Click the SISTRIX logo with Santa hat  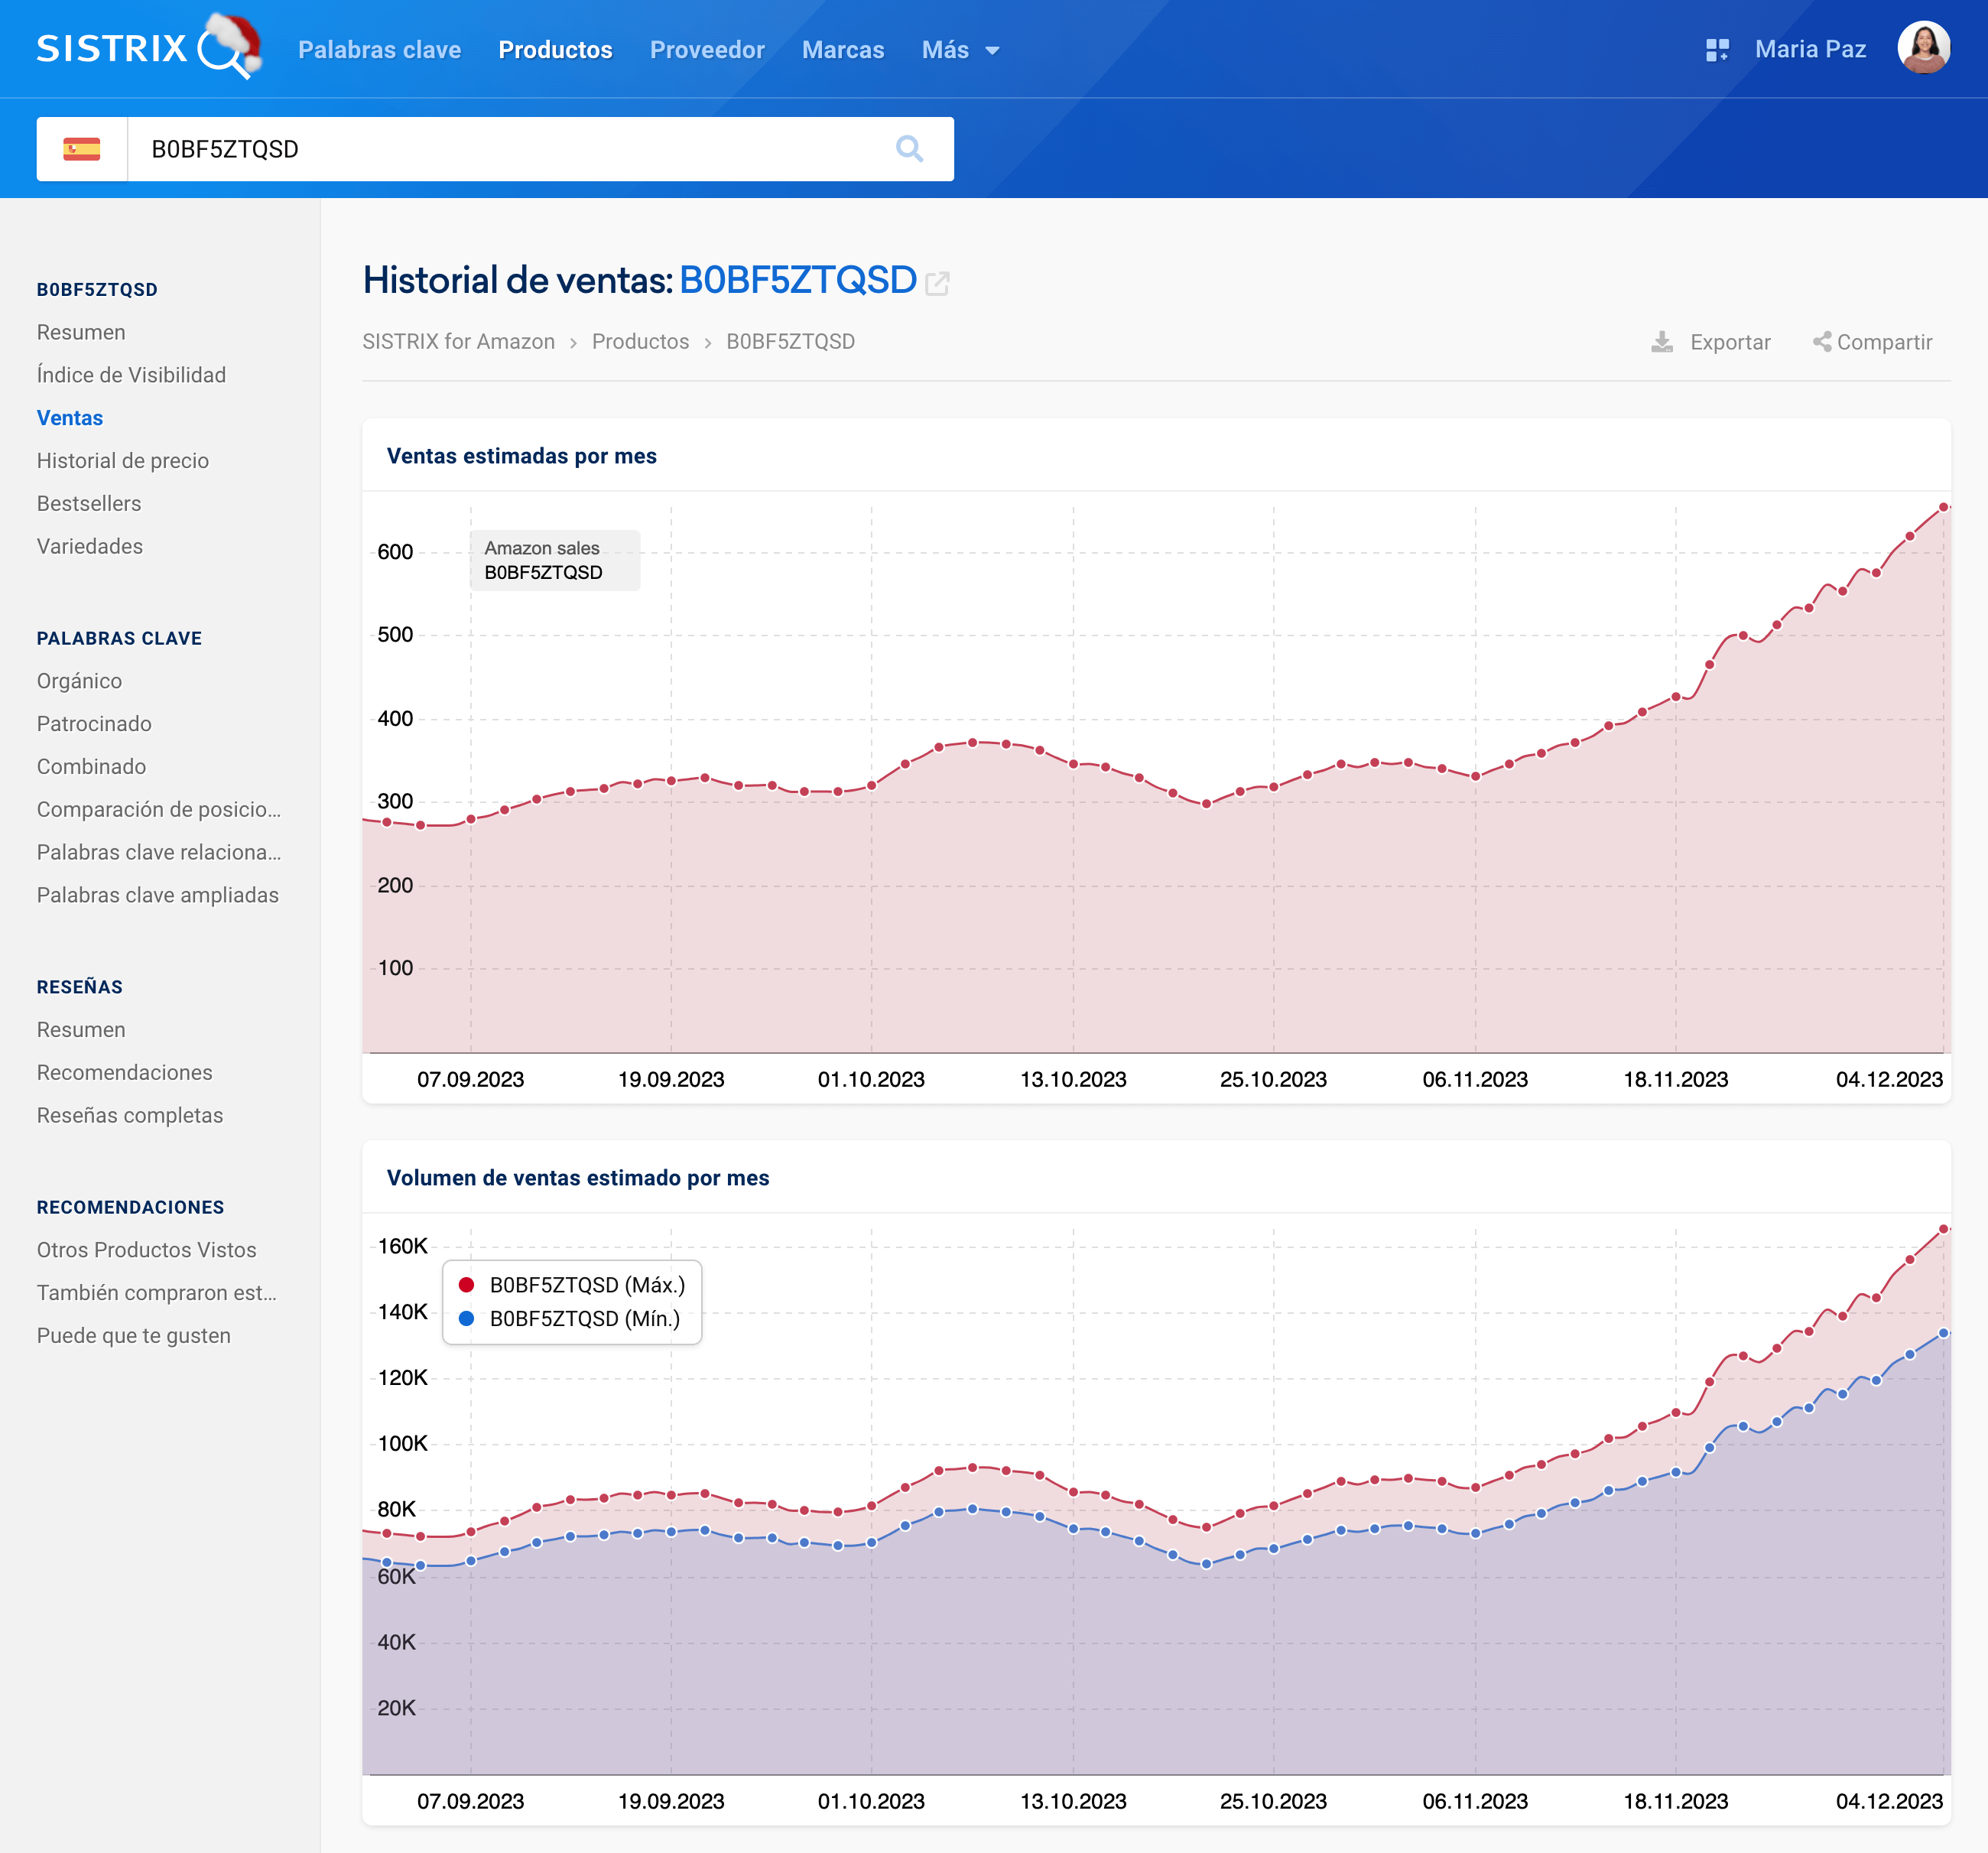148,48
